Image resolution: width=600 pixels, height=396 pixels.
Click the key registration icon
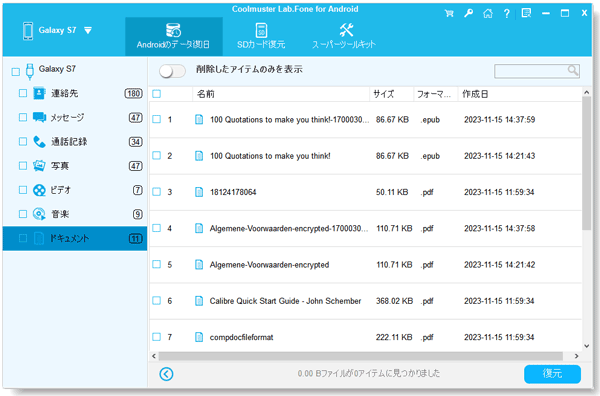pyautogui.click(x=468, y=13)
